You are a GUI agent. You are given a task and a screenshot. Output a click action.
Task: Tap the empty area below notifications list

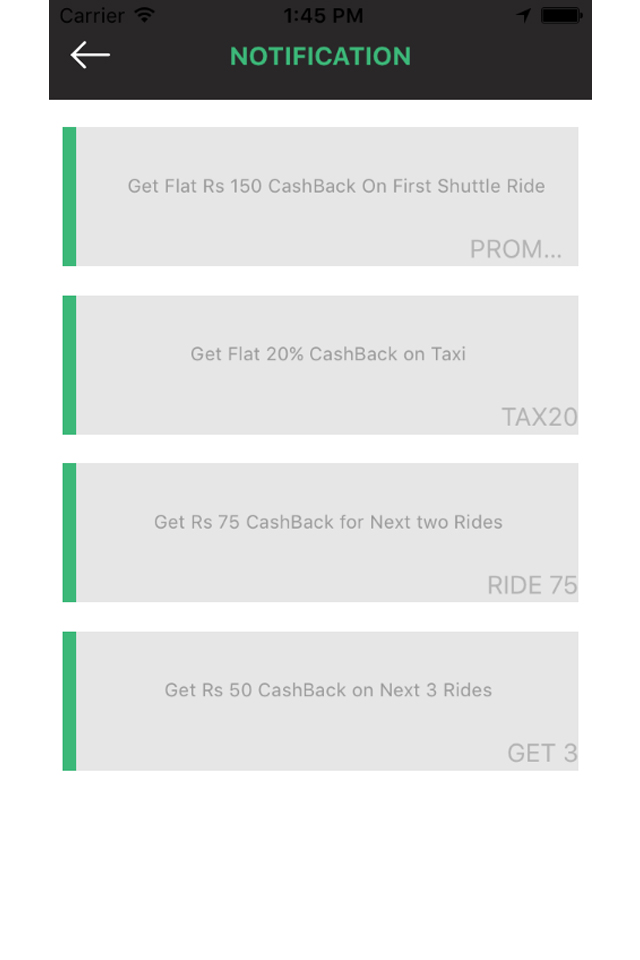pyautogui.click(x=320, y=863)
